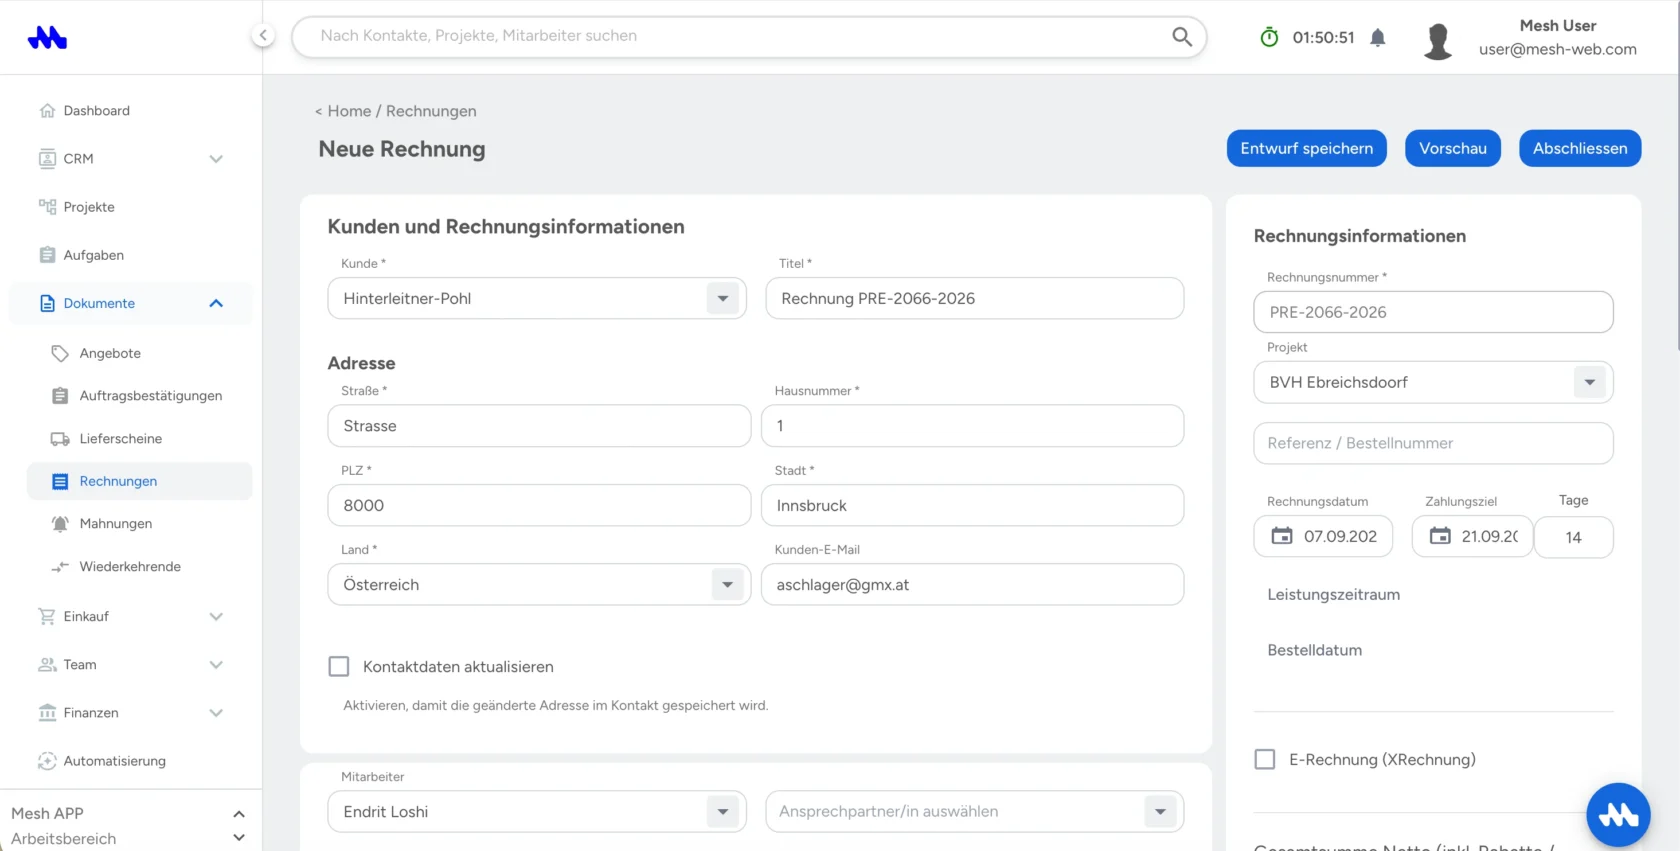
Task: Click the notification bell icon
Action: pyautogui.click(x=1378, y=38)
